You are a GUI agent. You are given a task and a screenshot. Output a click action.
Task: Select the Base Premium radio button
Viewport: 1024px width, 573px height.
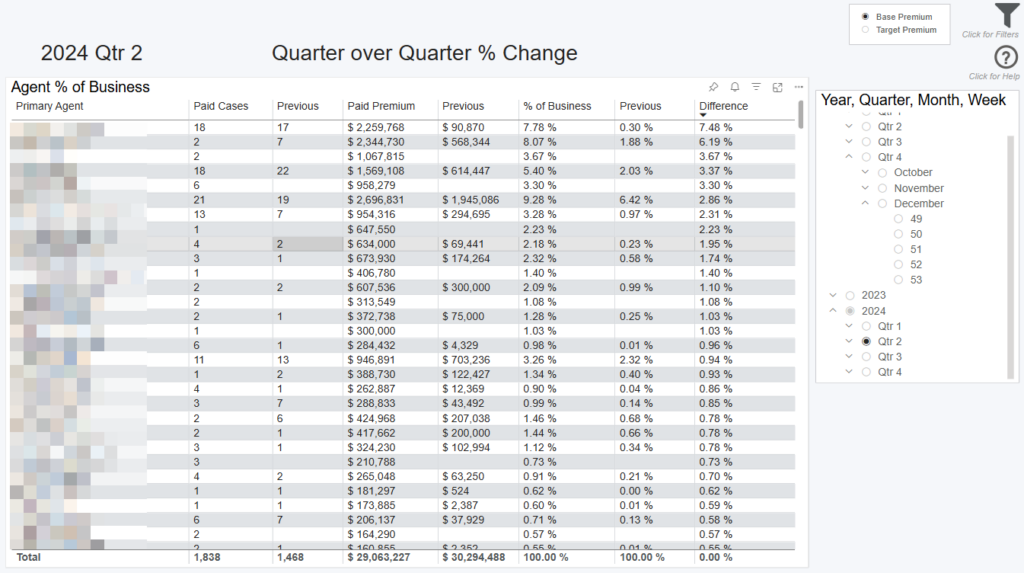(x=865, y=17)
